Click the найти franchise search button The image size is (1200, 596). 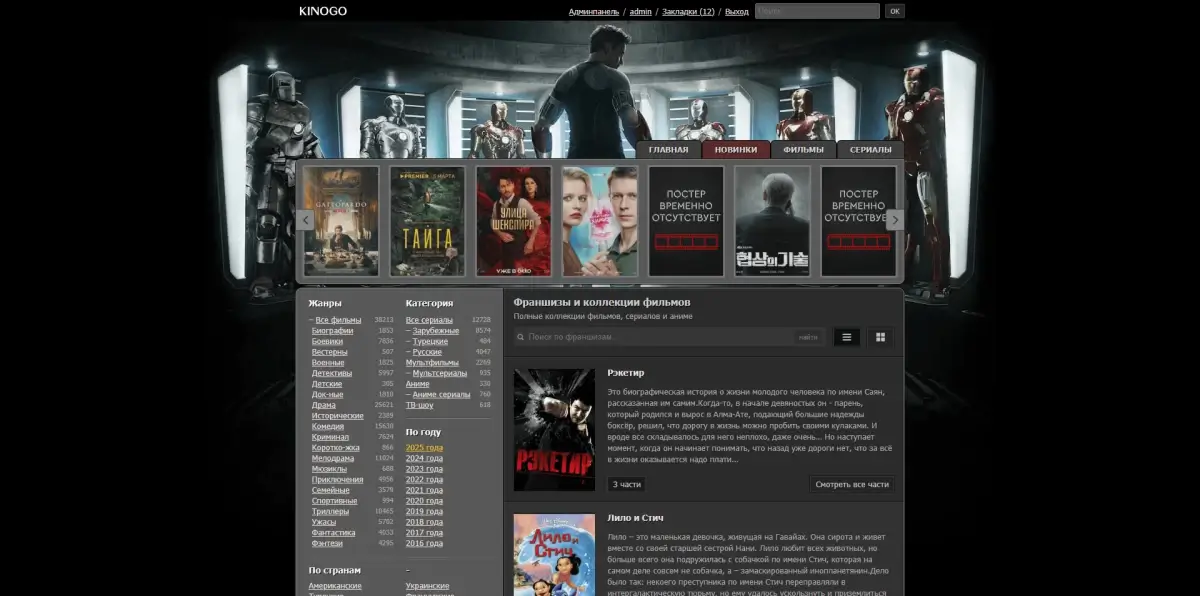click(808, 337)
